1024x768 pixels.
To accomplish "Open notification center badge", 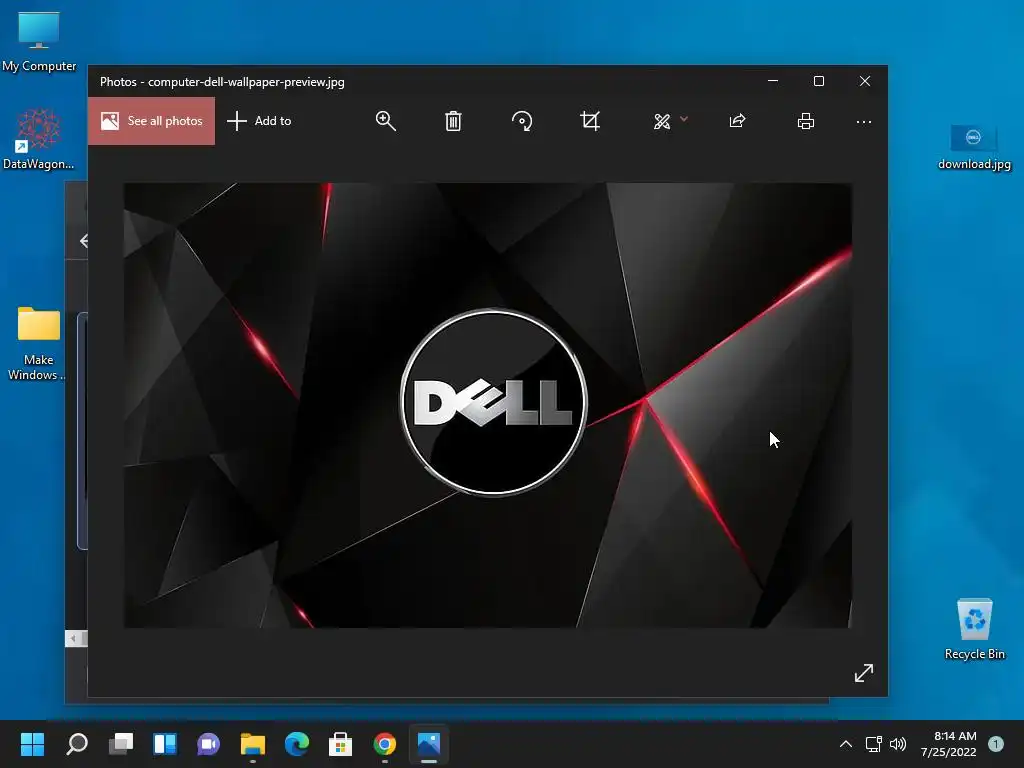I will [x=996, y=744].
